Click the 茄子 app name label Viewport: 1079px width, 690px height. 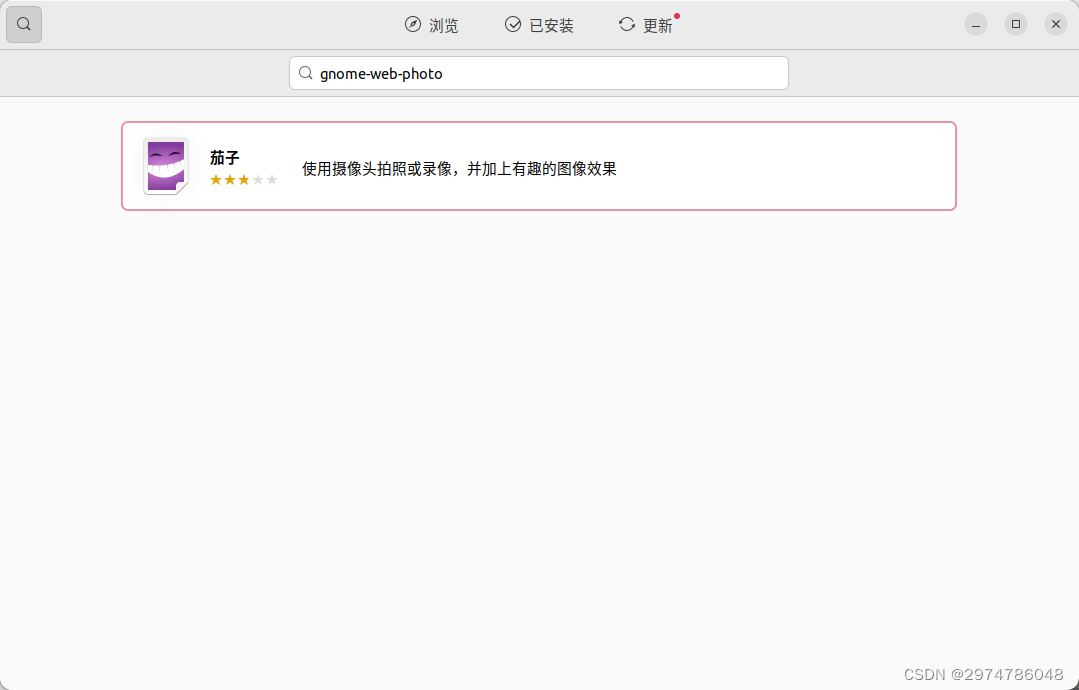[x=222, y=156]
